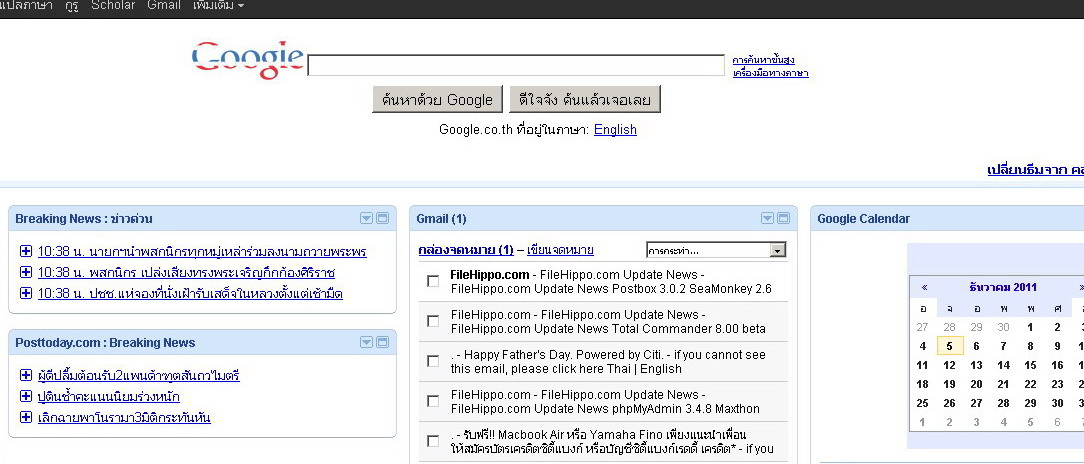Check the Happy Father's Day email
Viewport: 1084px width, 464px height.
pyautogui.click(x=433, y=361)
